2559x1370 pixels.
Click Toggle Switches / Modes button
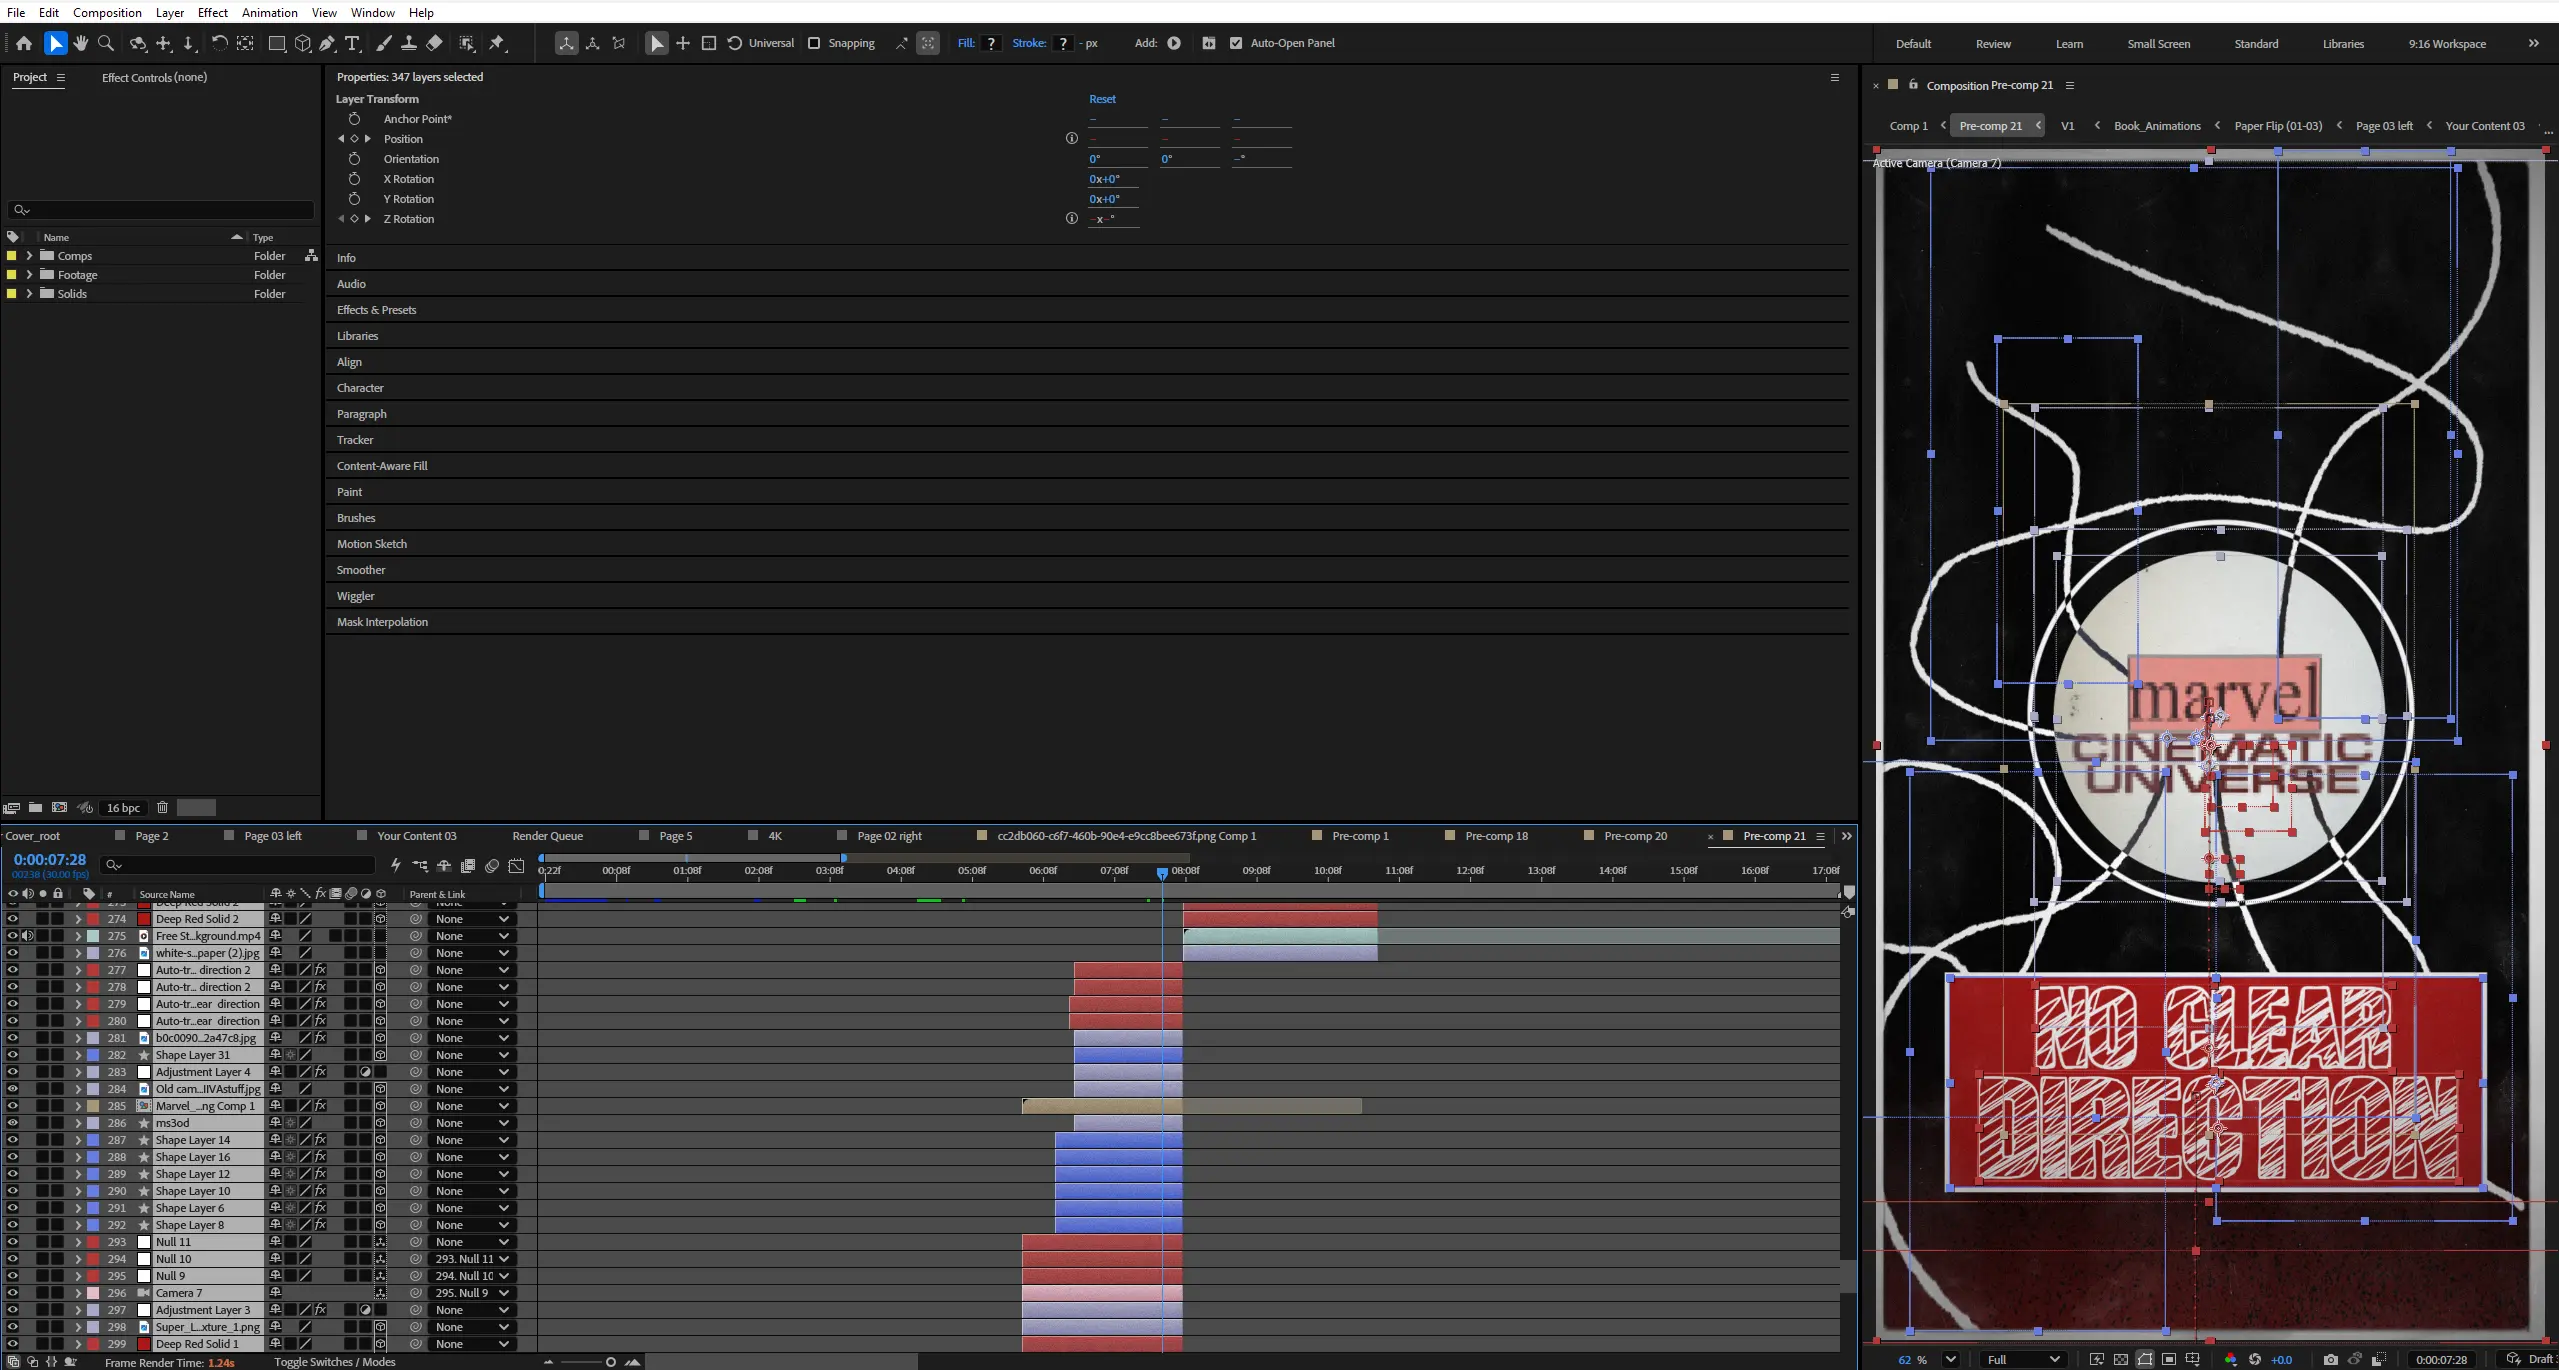(334, 1362)
